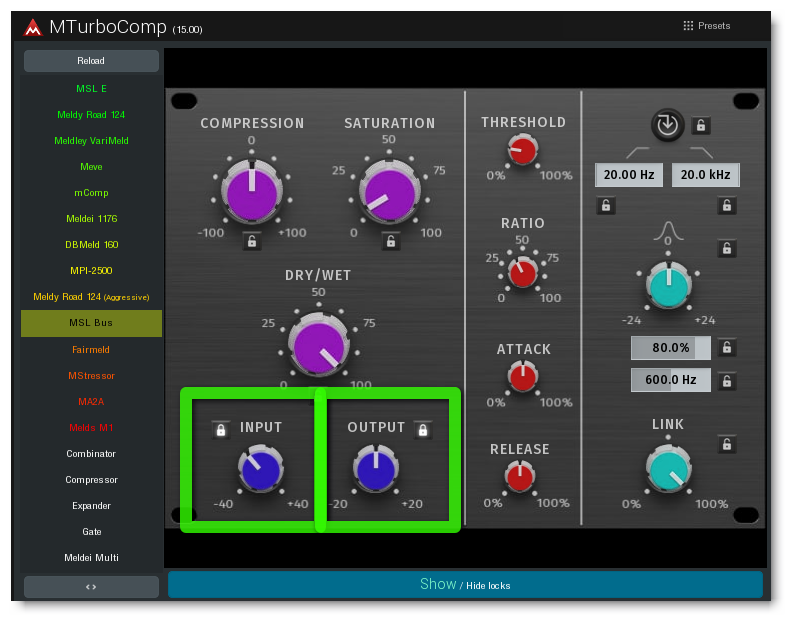The width and height of the screenshot is (794, 624).
Task: Select the Meldy Road 124 preset
Action: coord(91,114)
